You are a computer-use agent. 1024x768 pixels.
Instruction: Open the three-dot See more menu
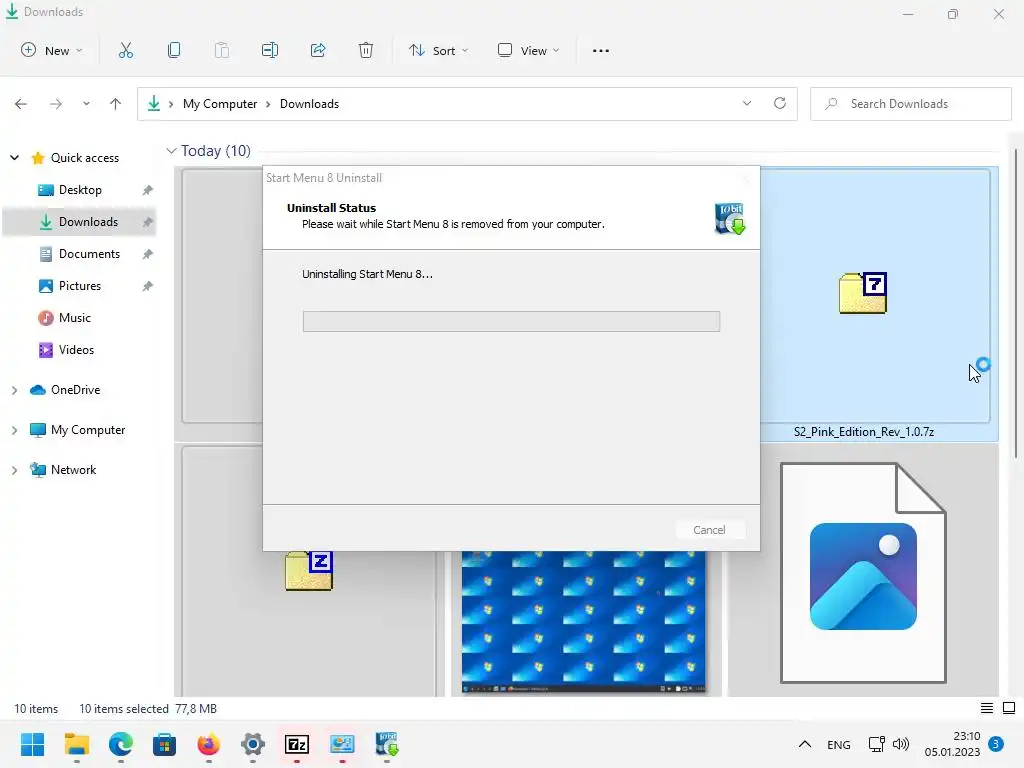click(x=601, y=50)
